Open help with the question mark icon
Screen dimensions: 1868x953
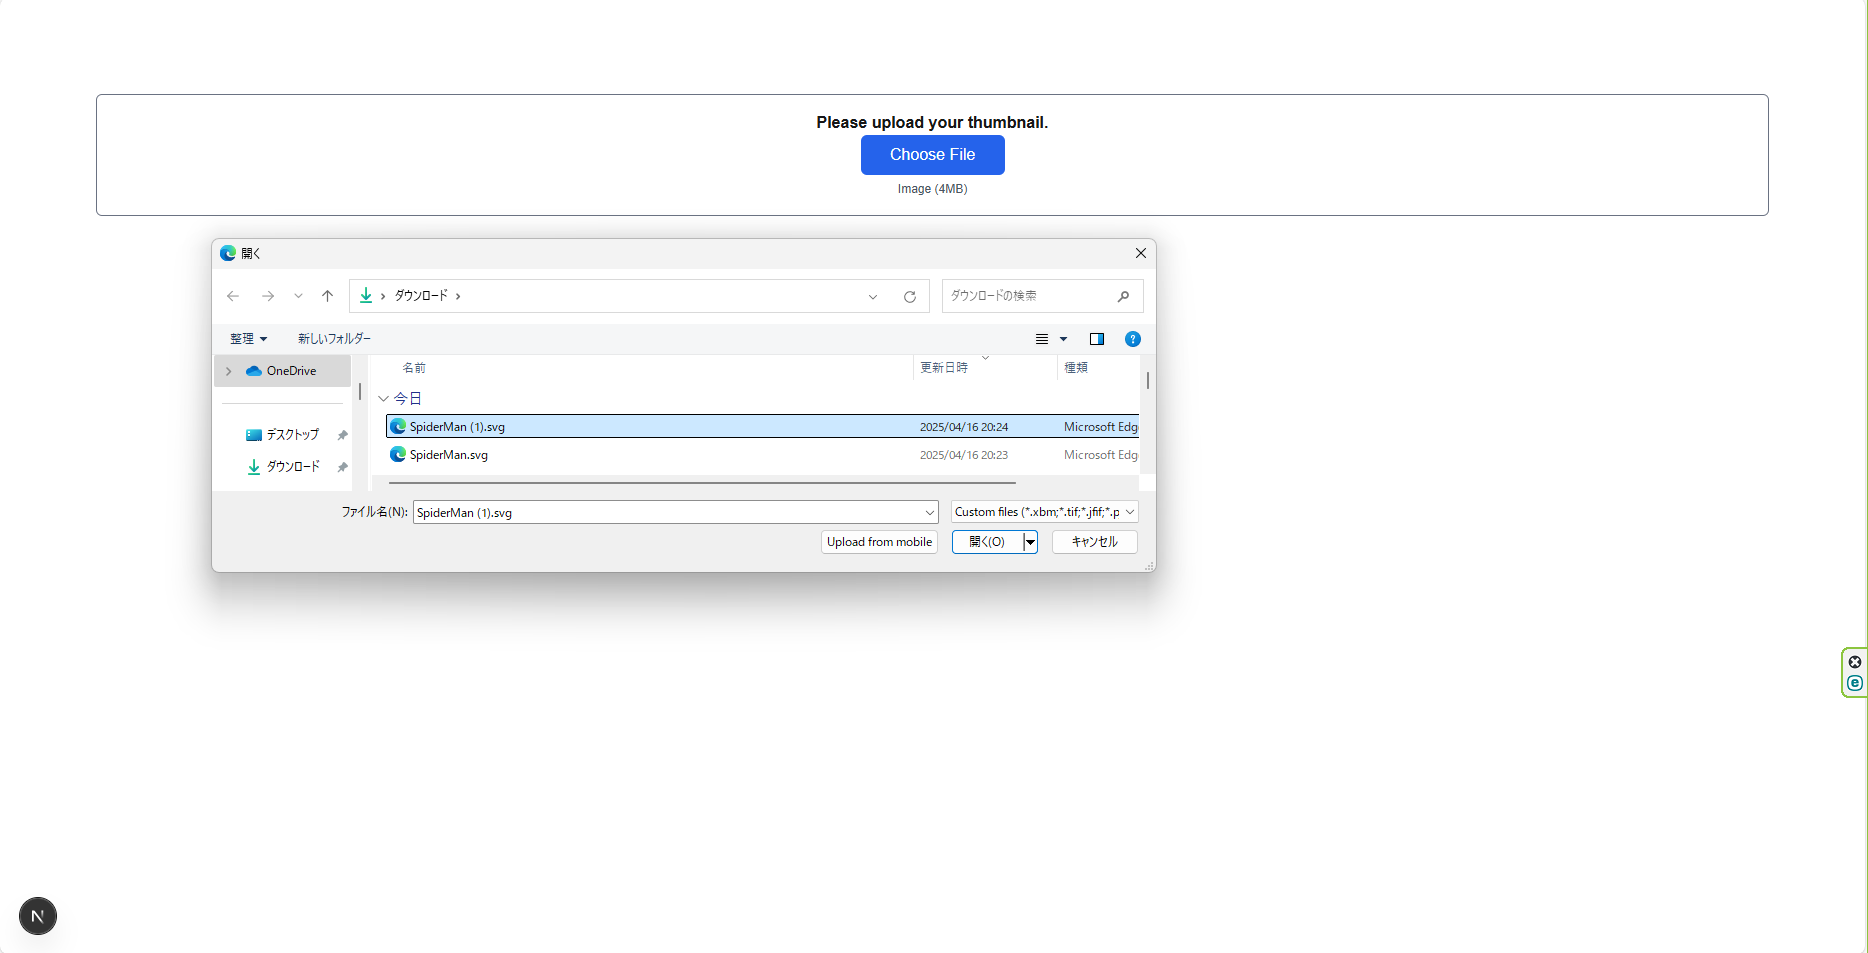coord(1133,339)
